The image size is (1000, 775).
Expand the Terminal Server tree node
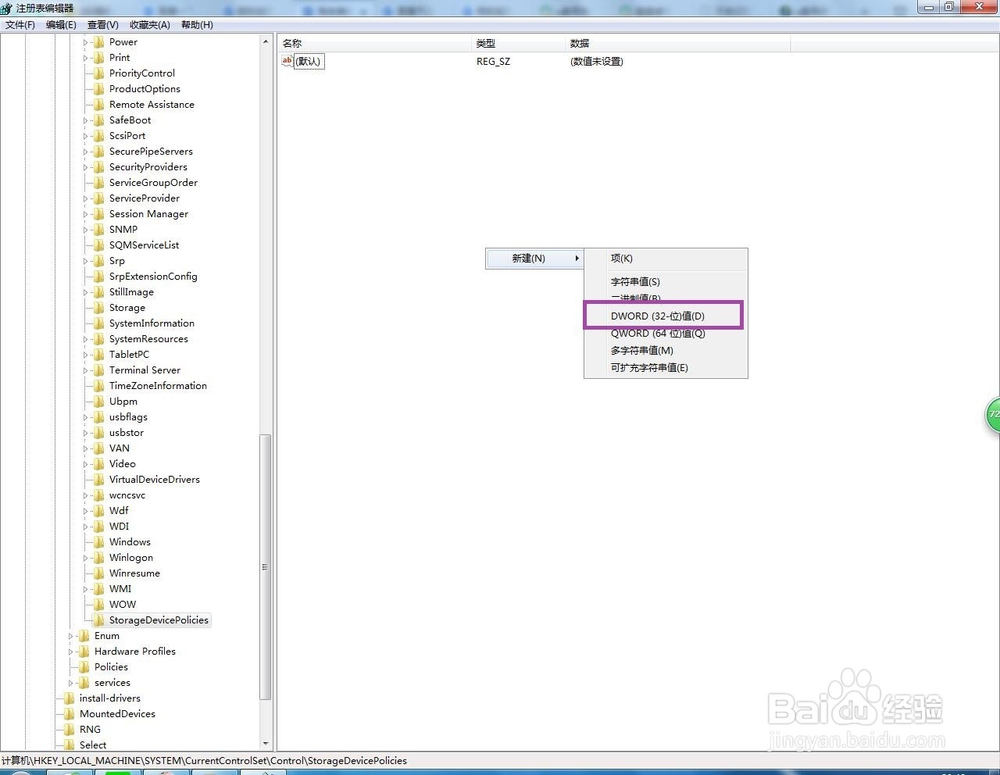pyautogui.click(x=85, y=371)
